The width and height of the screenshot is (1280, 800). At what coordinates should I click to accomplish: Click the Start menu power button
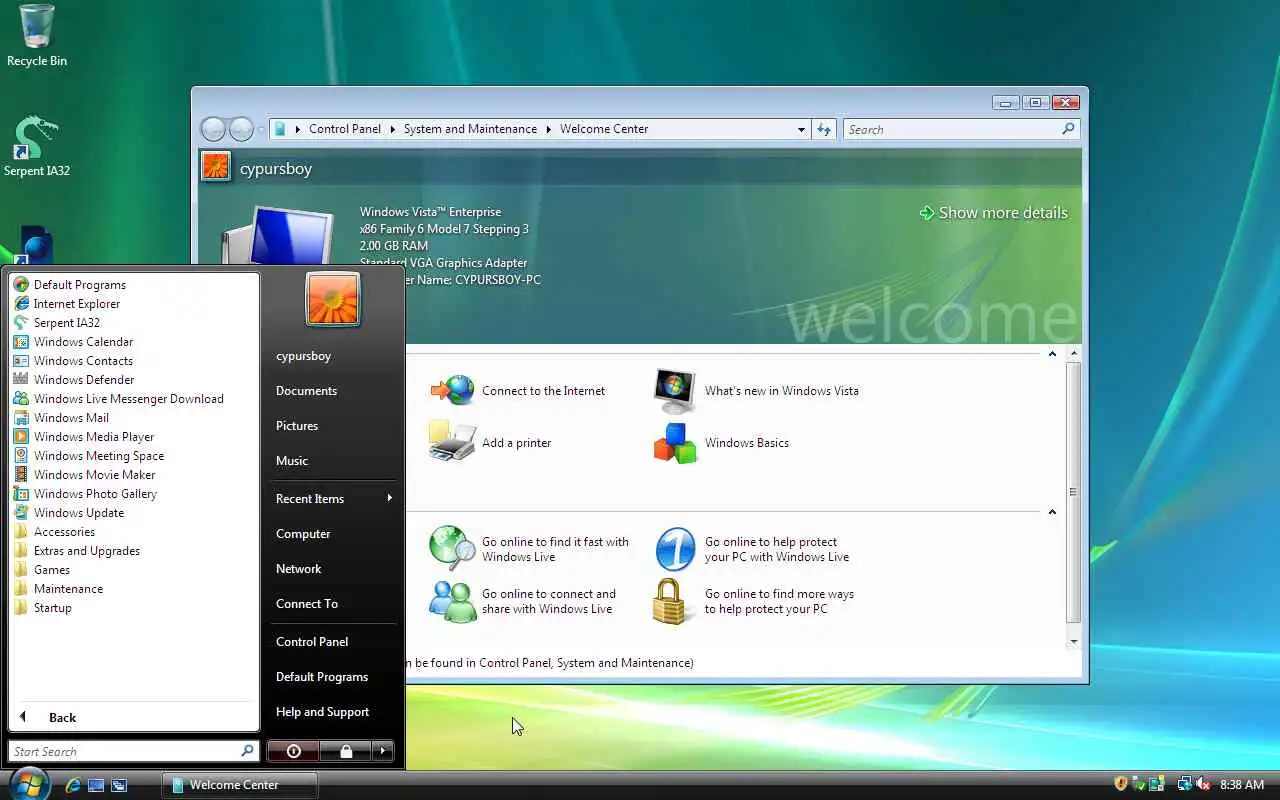[x=293, y=751]
